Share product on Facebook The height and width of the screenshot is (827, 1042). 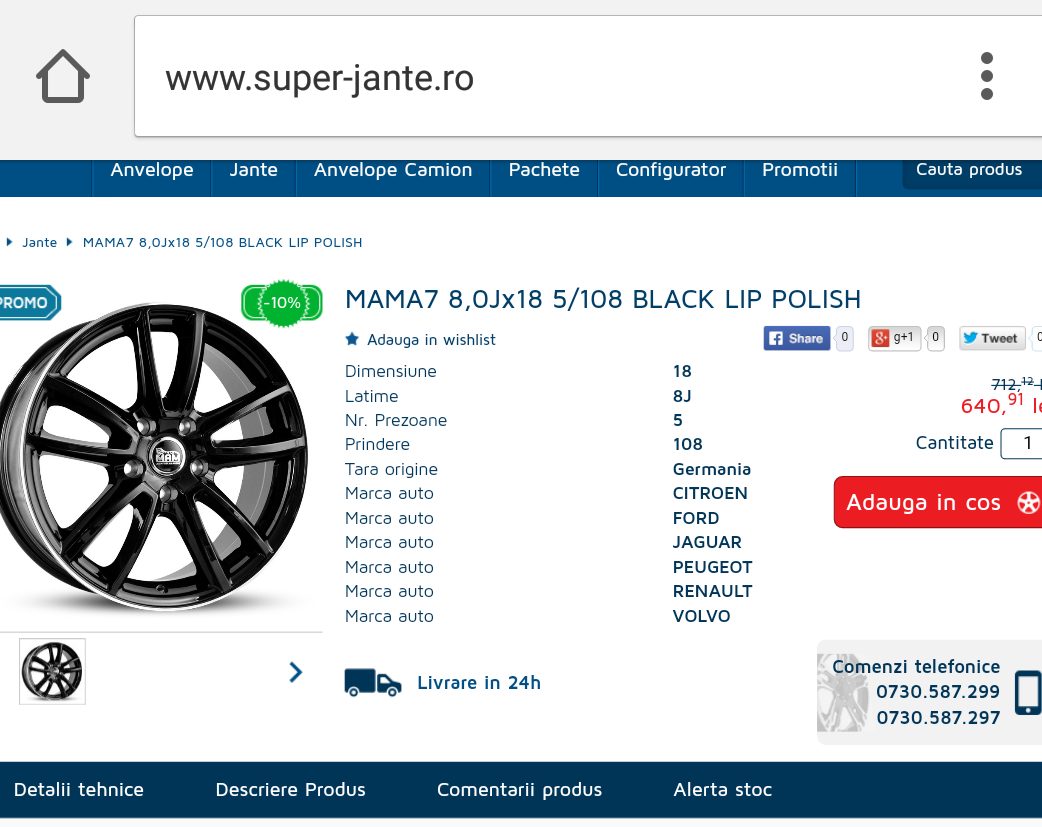(x=797, y=338)
